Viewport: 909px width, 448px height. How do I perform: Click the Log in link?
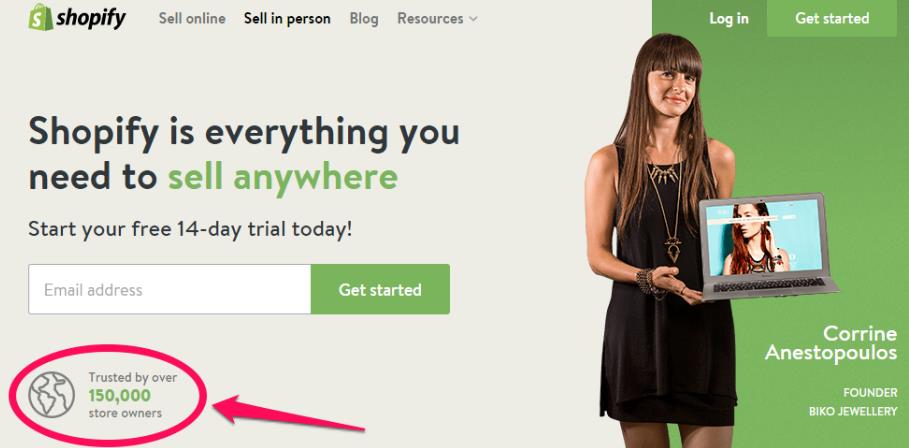point(729,19)
